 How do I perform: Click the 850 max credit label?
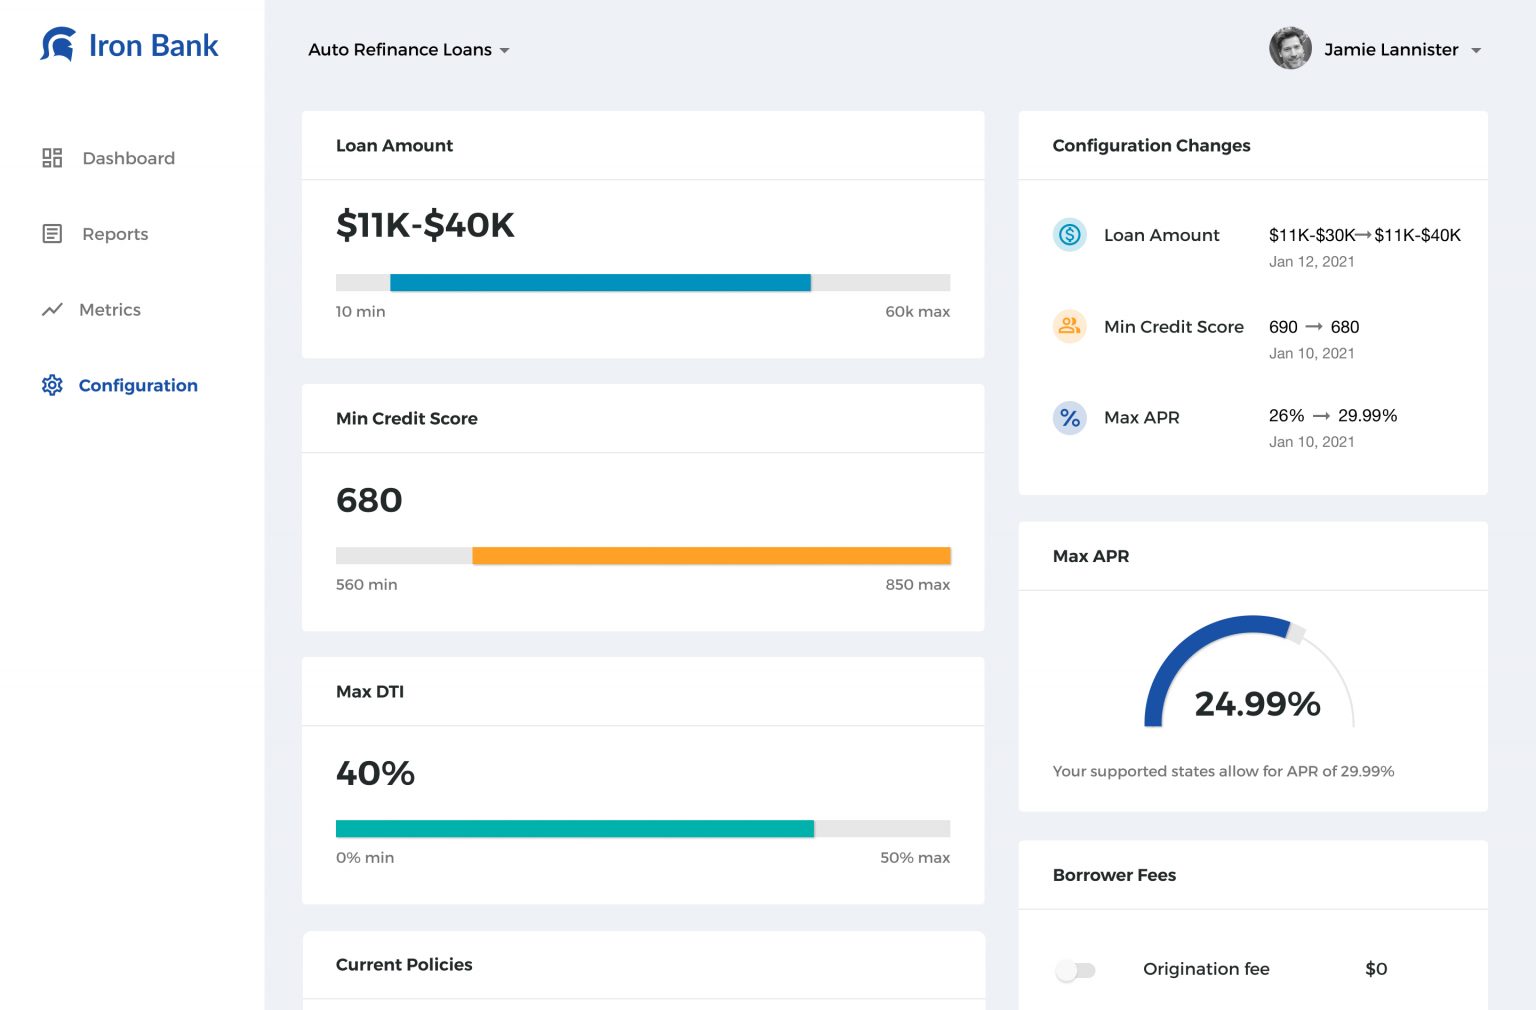point(917,585)
